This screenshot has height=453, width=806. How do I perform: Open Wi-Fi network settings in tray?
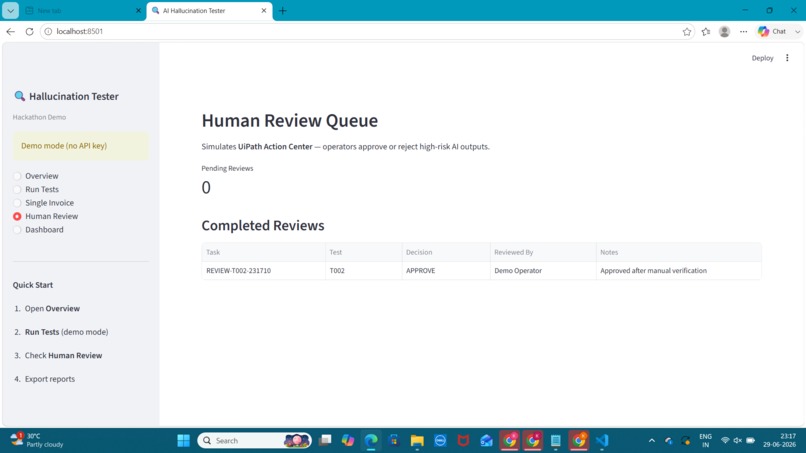725,441
